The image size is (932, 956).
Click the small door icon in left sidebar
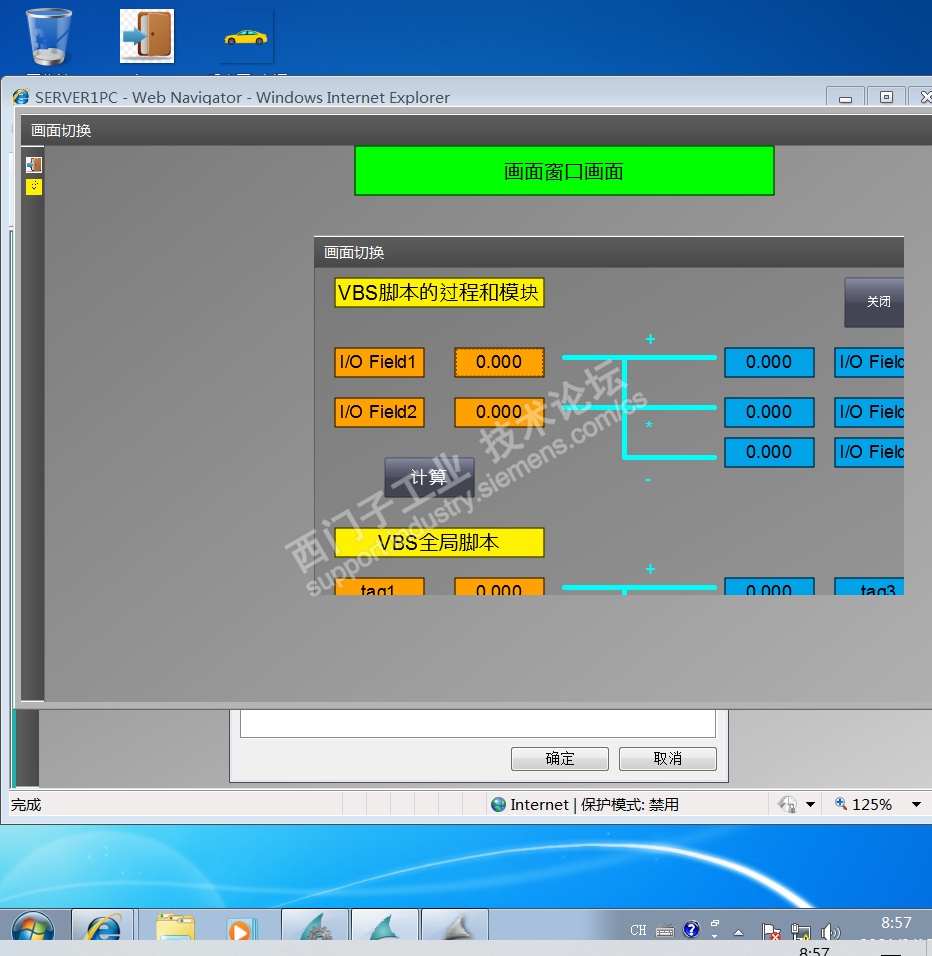click(x=34, y=165)
